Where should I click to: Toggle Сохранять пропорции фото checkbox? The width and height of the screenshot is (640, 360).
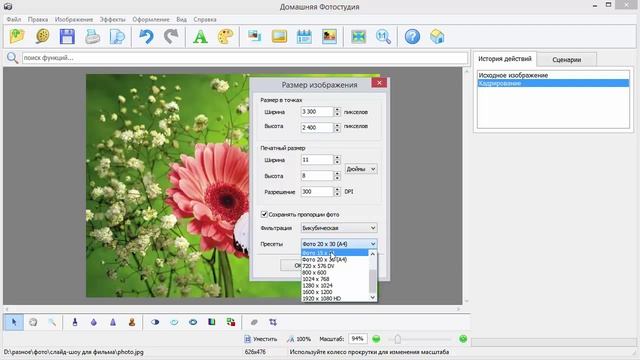tap(264, 214)
